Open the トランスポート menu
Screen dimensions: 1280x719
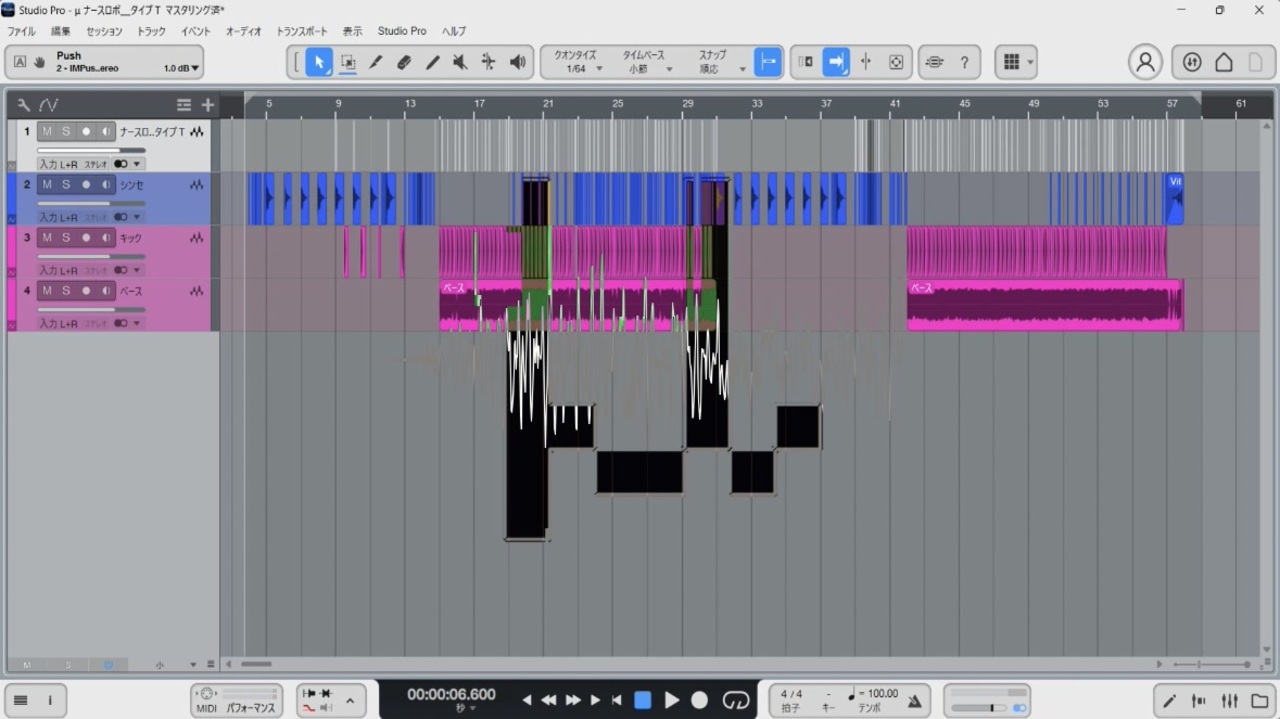(x=302, y=31)
